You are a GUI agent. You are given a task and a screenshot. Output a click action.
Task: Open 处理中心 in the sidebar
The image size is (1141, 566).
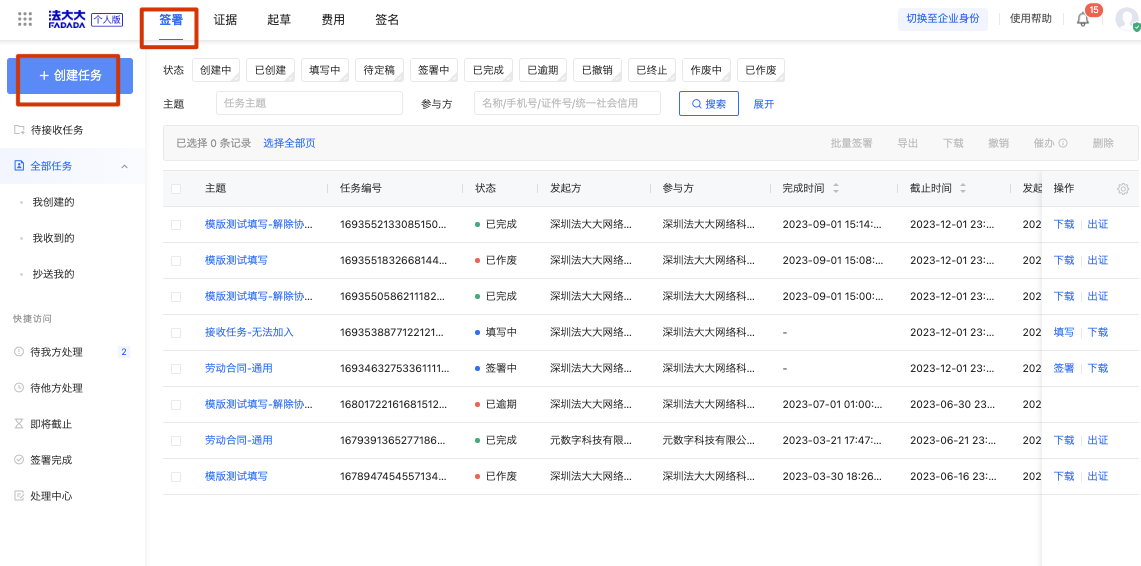tap(43, 496)
